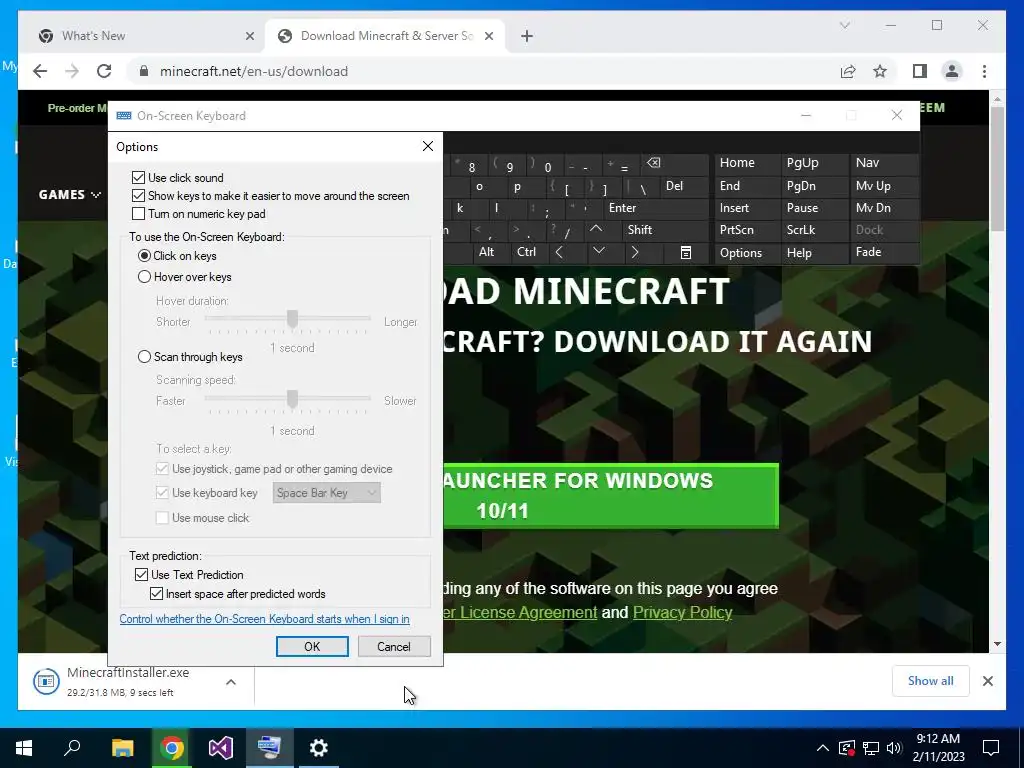The width and height of the screenshot is (1024, 768).
Task: Bookmark this page with the star icon
Action: (880, 71)
